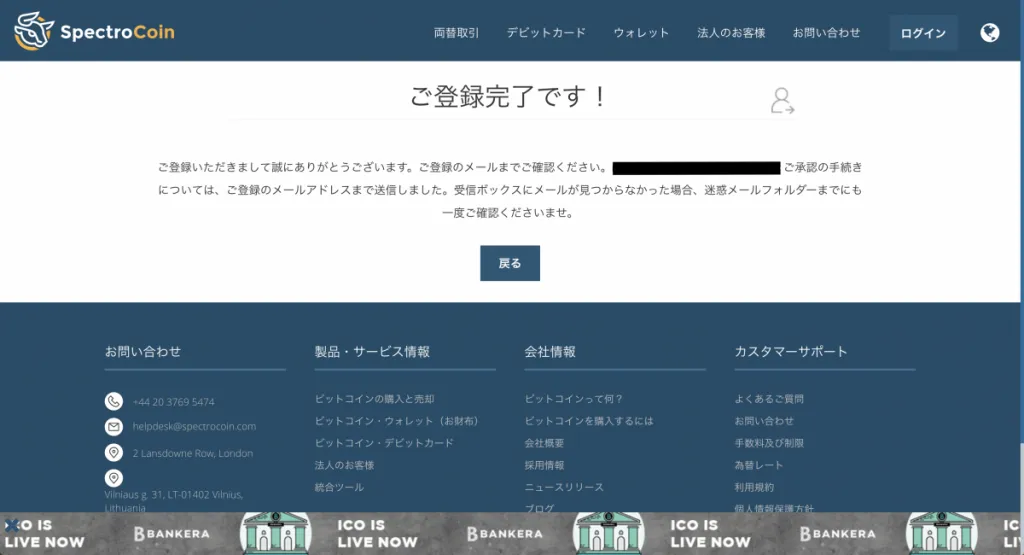Click the phone icon in the contact footer
1024x555 pixels.
114,401
